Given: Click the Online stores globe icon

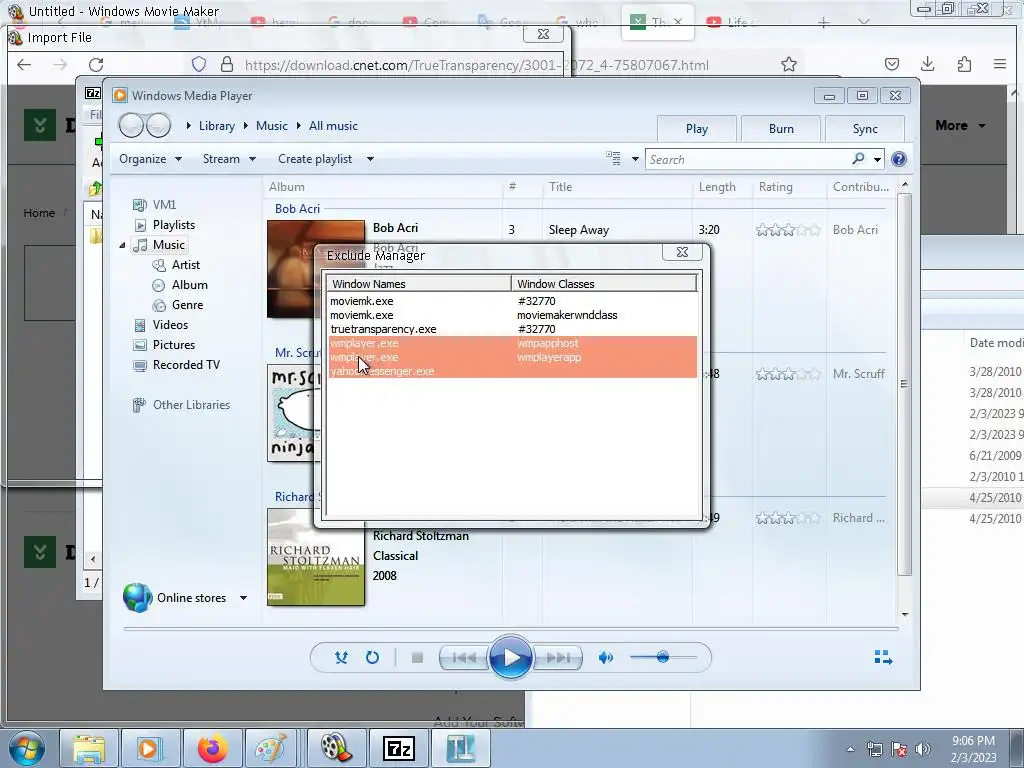Looking at the screenshot, I should (x=137, y=598).
